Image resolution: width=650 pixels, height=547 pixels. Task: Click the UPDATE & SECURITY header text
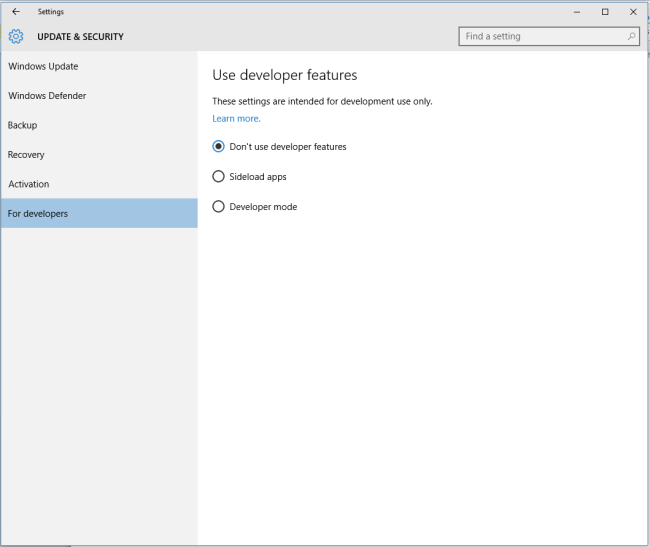[x=80, y=37]
